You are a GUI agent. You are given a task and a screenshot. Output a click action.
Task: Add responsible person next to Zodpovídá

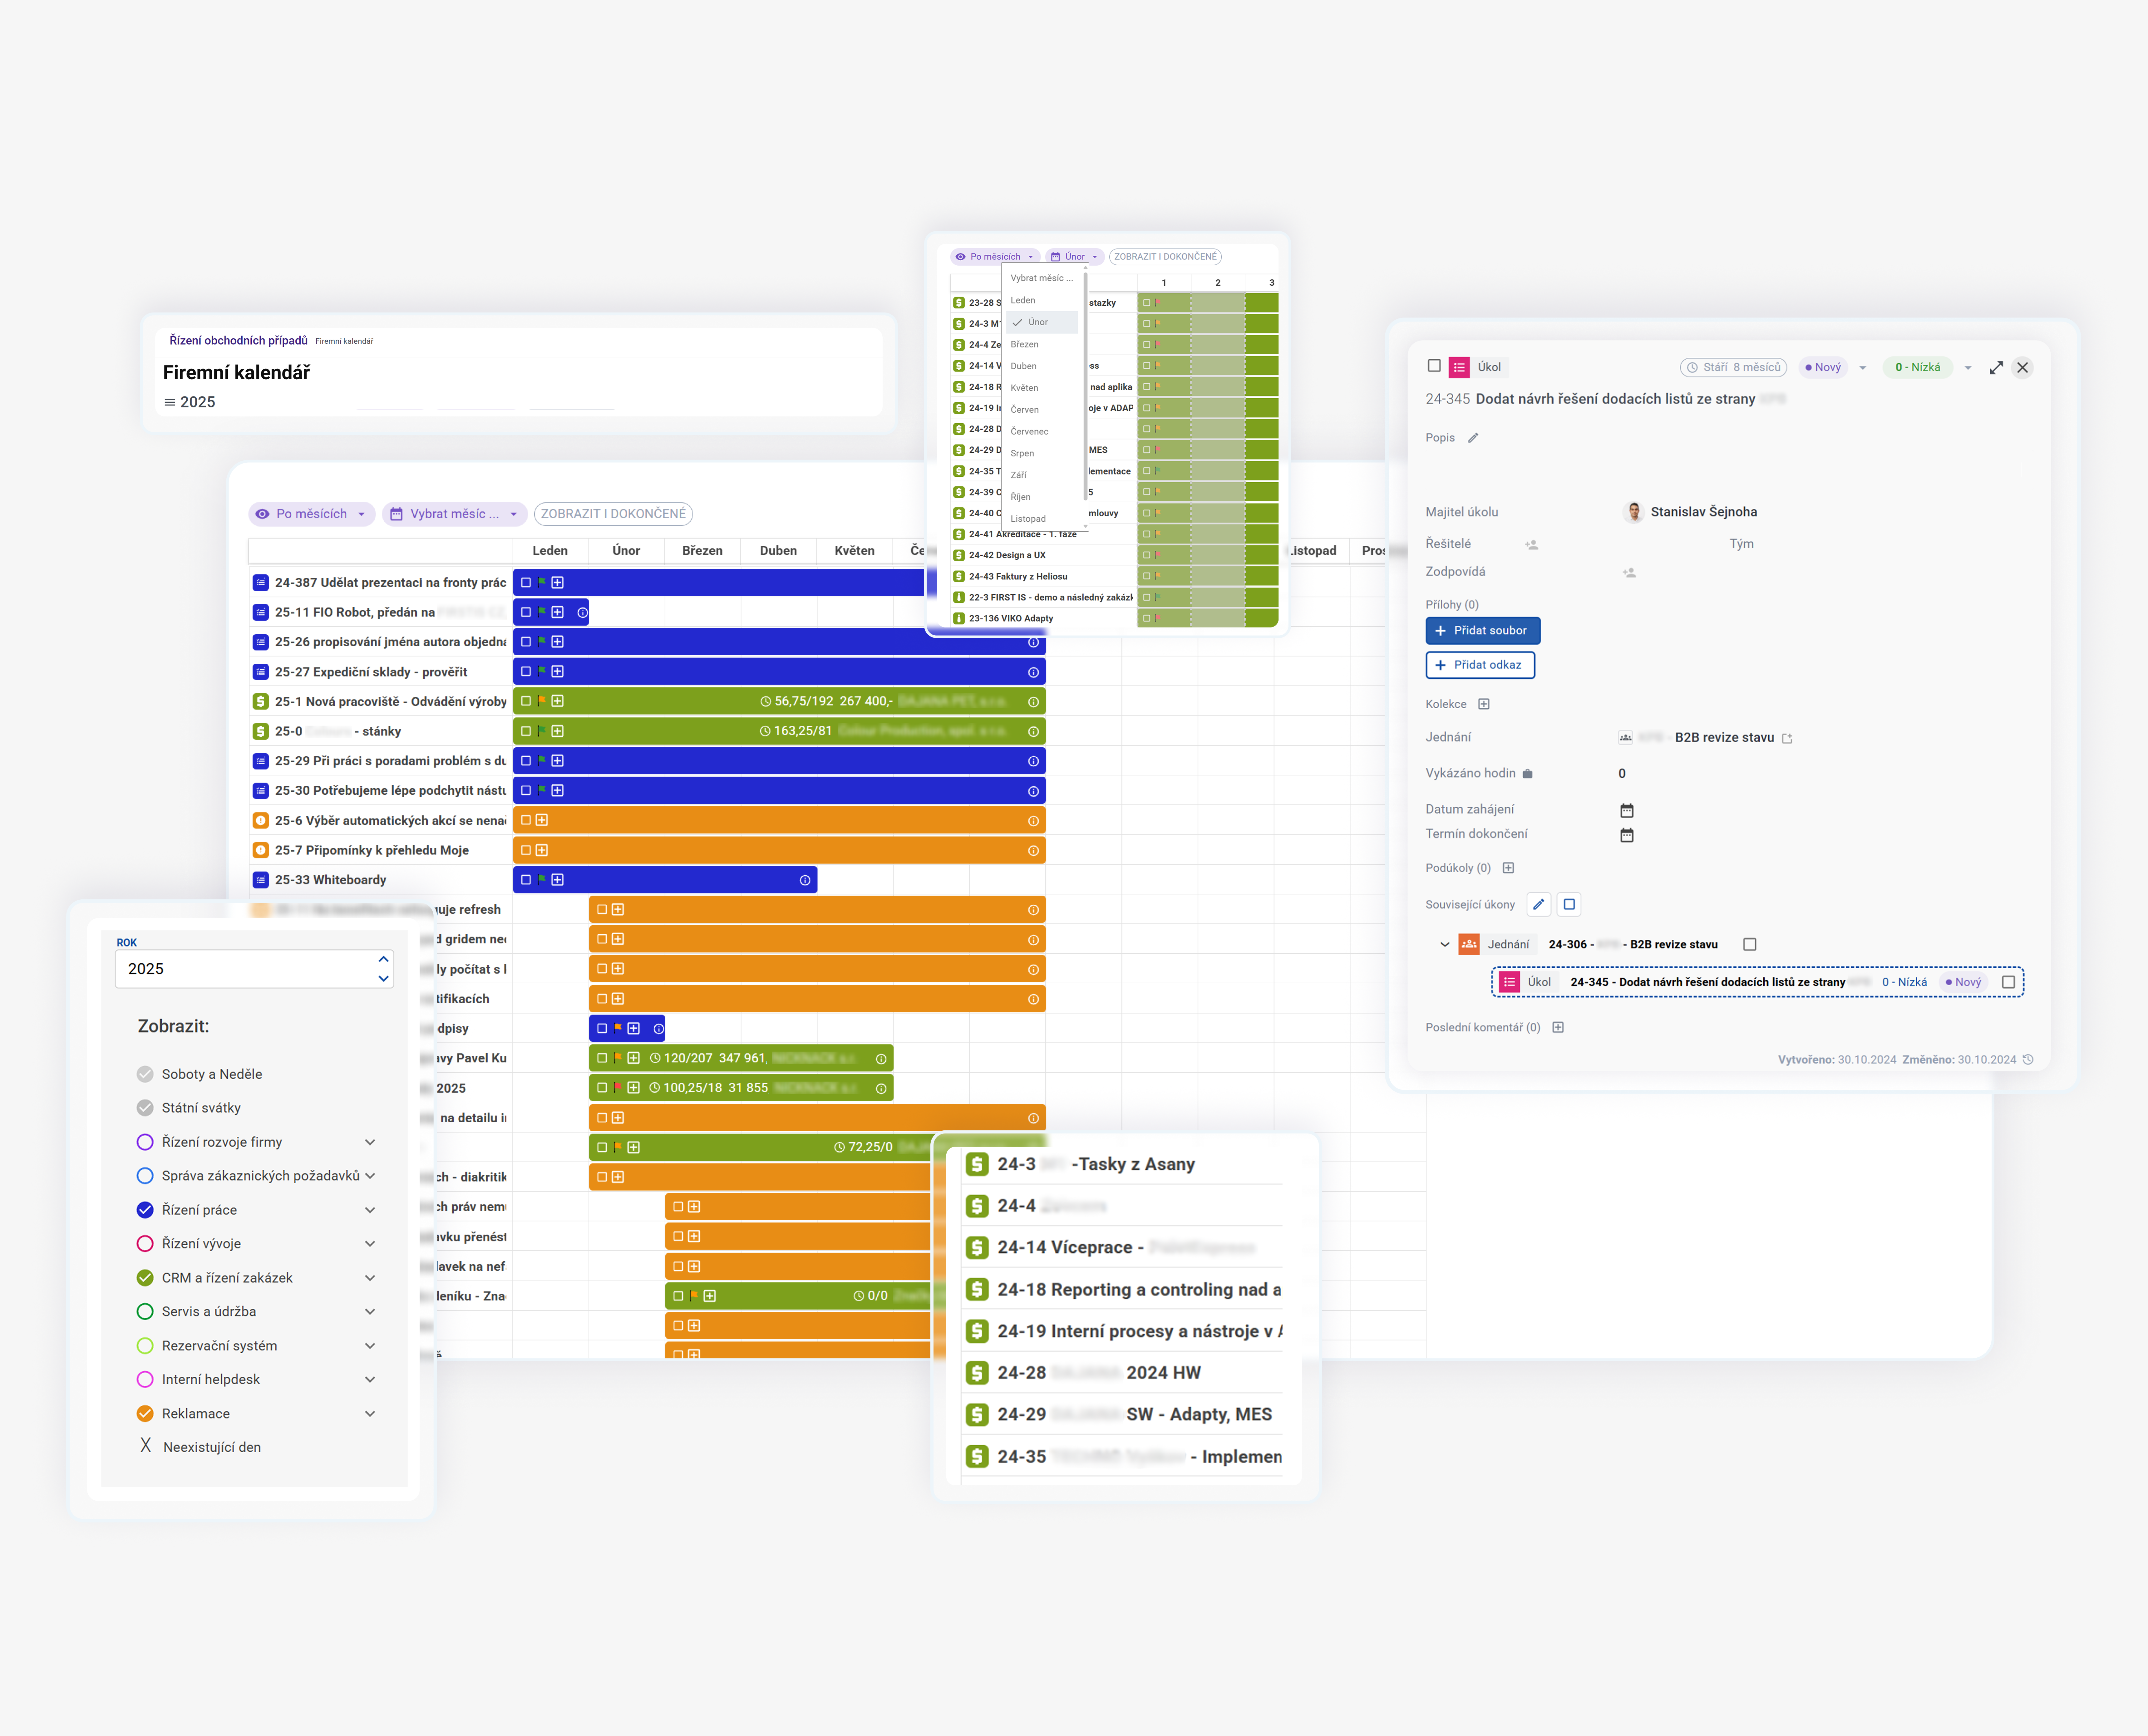(1629, 573)
